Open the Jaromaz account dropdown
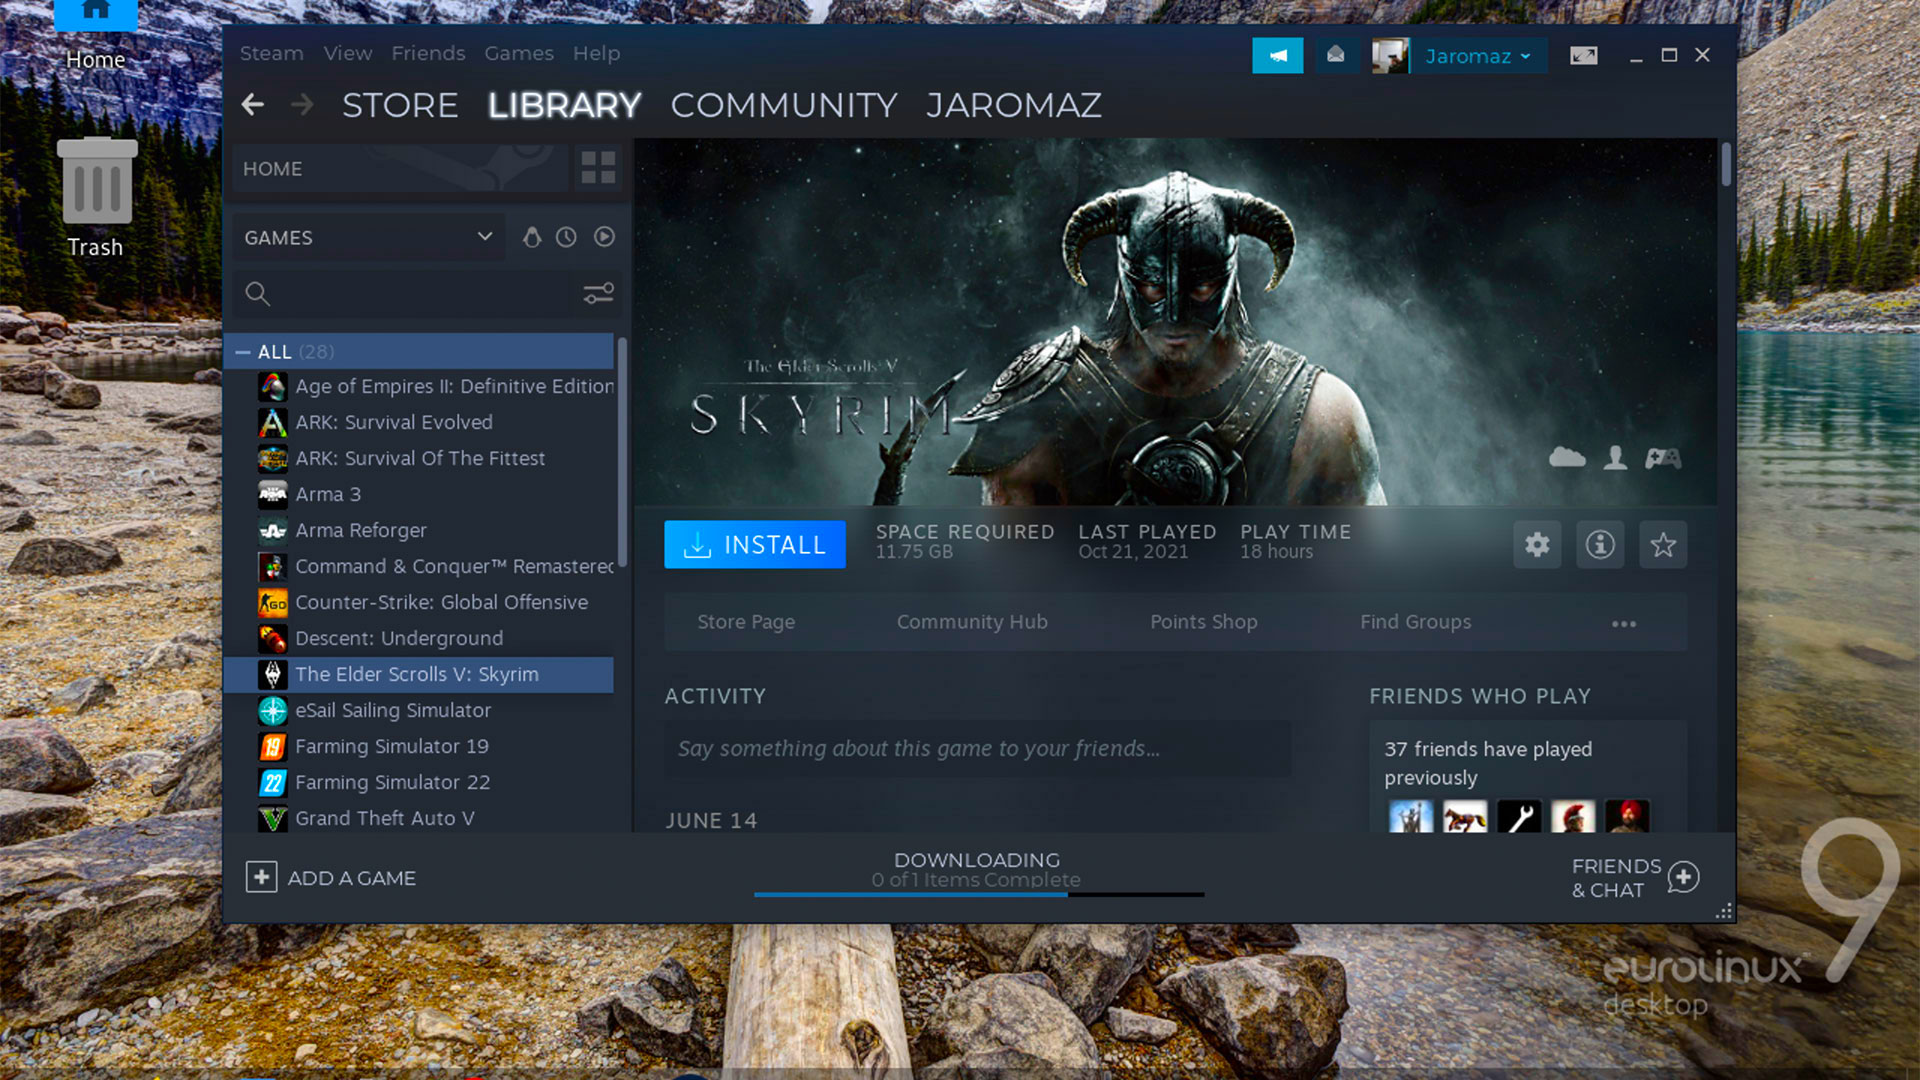The image size is (1920, 1080). click(1478, 56)
